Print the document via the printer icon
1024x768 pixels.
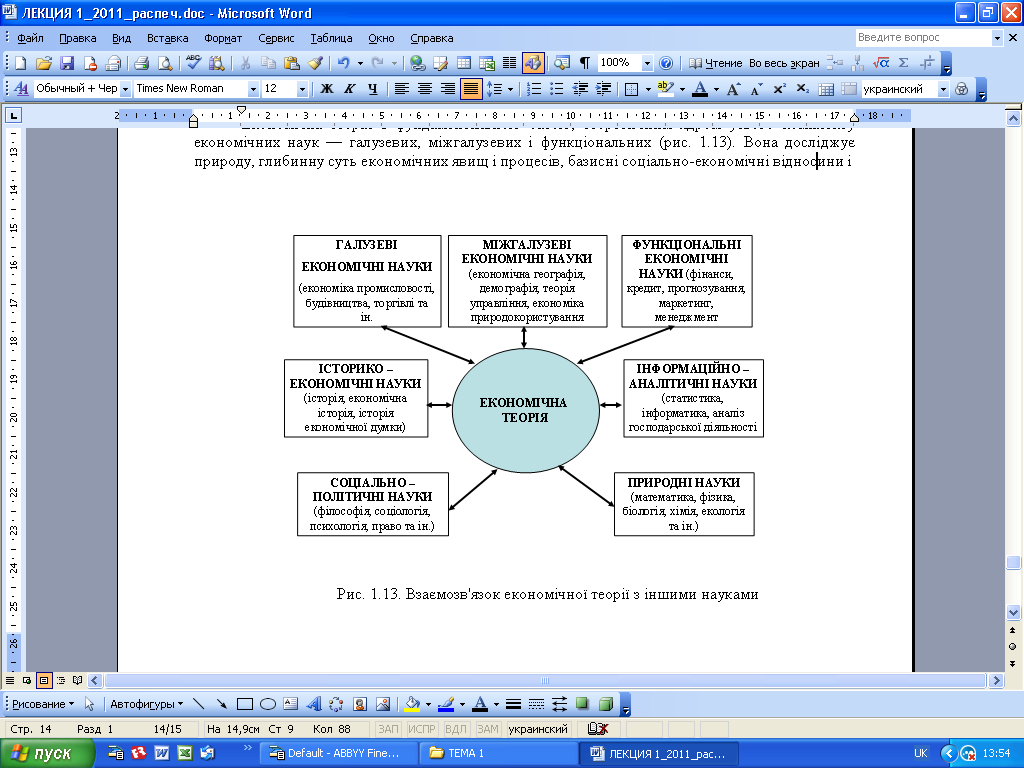[141, 63]
